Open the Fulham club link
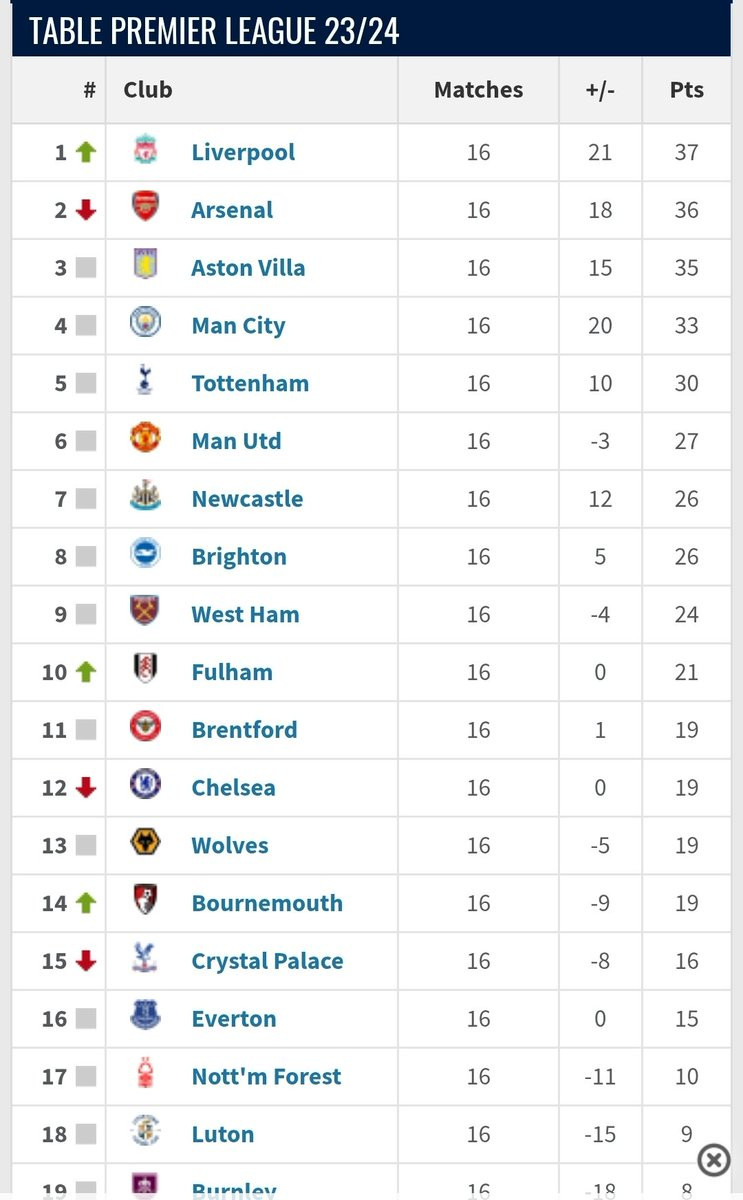Viewport: 743px width, 1200px height. [232, 672]
